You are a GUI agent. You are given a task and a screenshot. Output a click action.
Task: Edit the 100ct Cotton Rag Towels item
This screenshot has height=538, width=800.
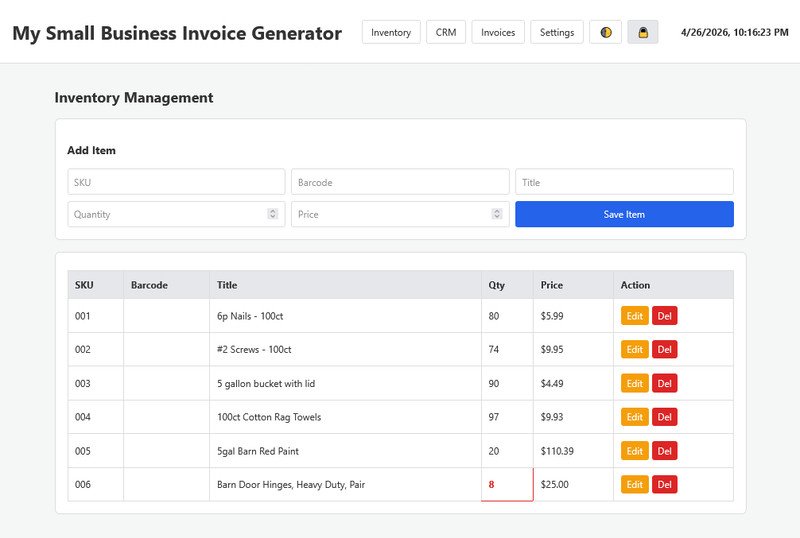point(634,417)
